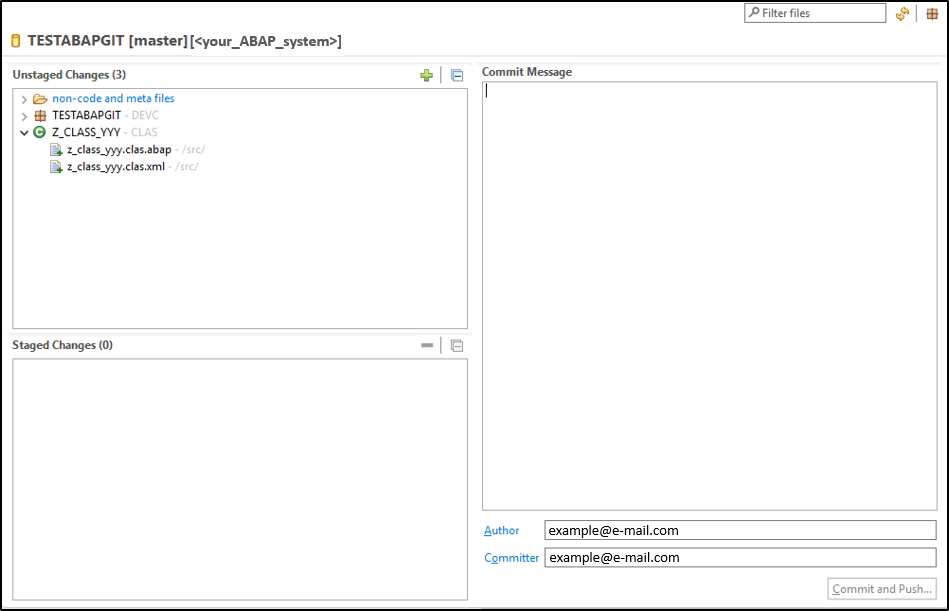Collapse the Z_CLASS_YYY tree node
Image resolution: width=949 pixels, height=611 pixels.
(24, 132)
